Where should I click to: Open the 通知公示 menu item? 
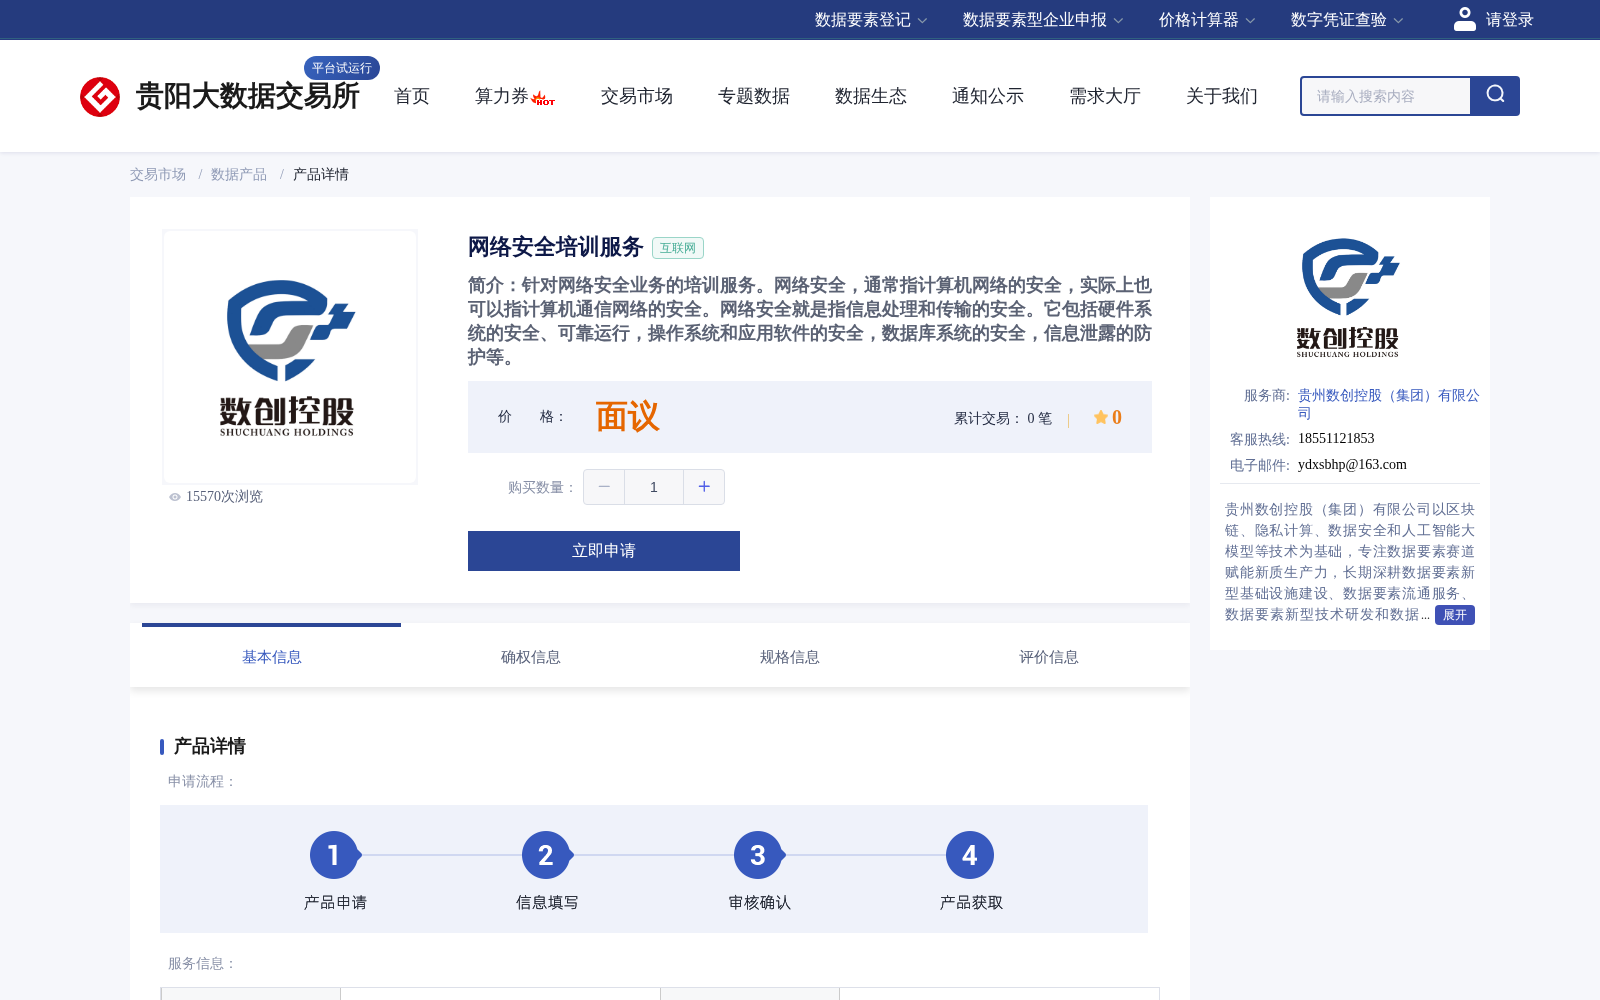(988, 96)
